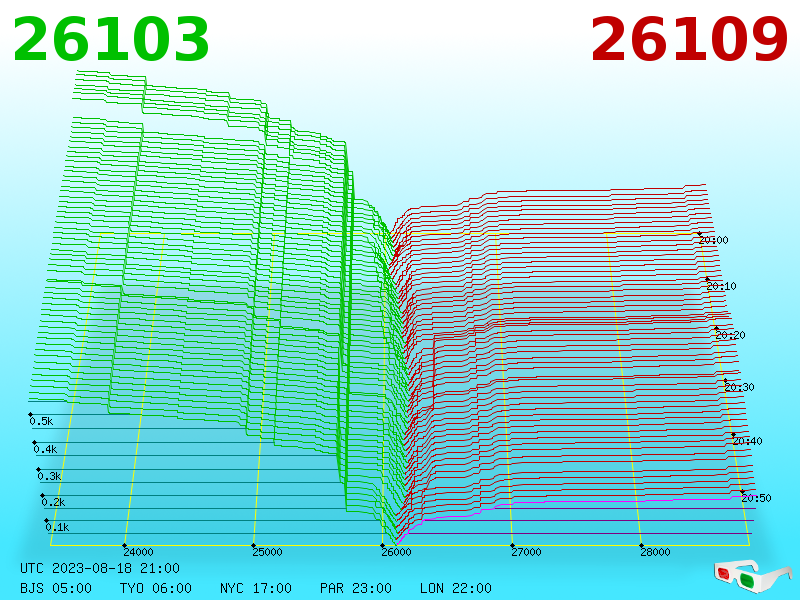Image resolution: width=800 pixels, height=600 pixels.
Task: Click the 0.1k depth axis label
Action: pyautogui.click(x=58, y=528)
